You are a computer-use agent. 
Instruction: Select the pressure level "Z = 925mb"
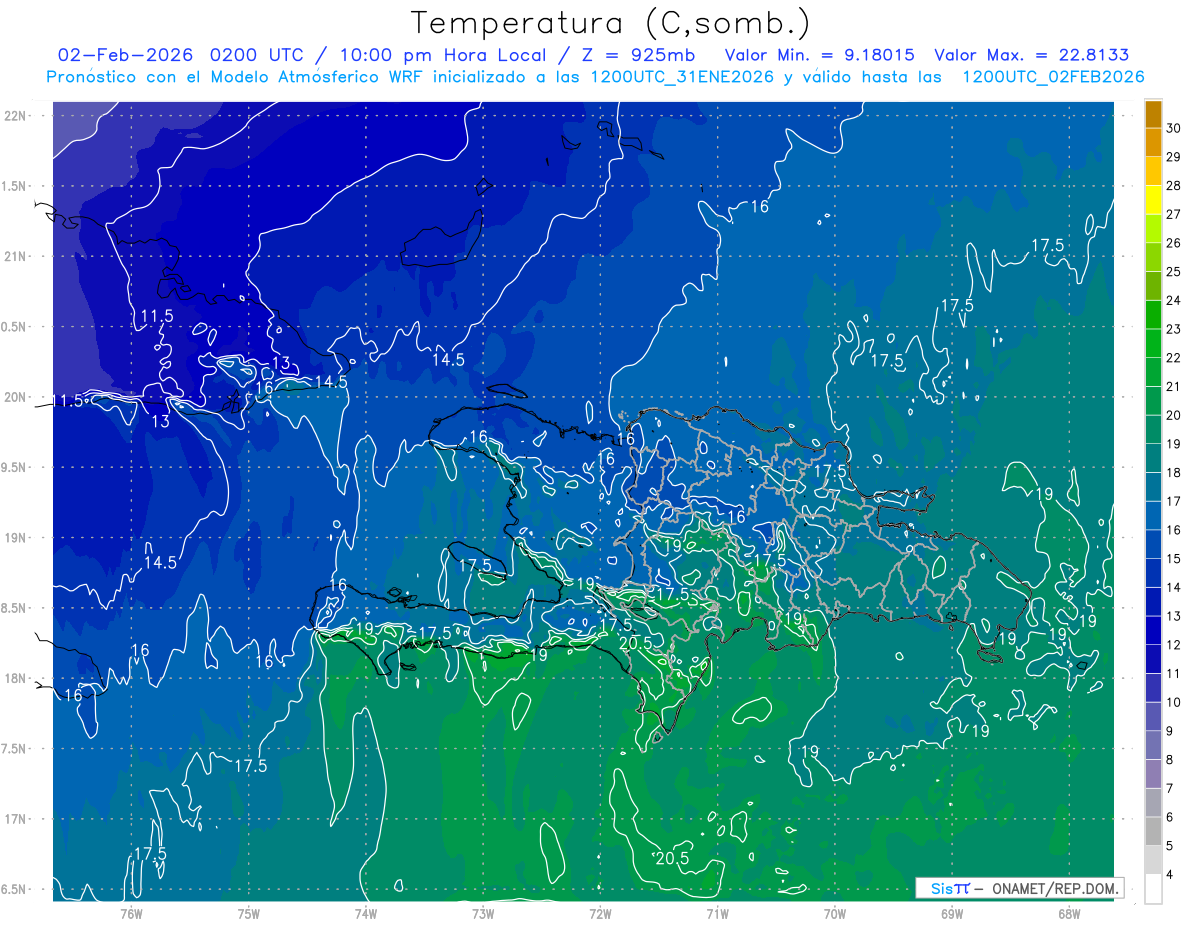point(639,55)
